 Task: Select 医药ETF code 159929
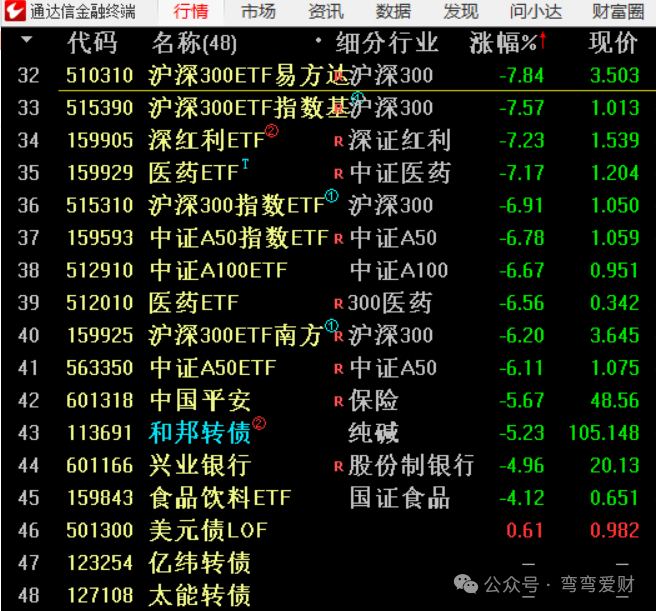tap(100, 173)
